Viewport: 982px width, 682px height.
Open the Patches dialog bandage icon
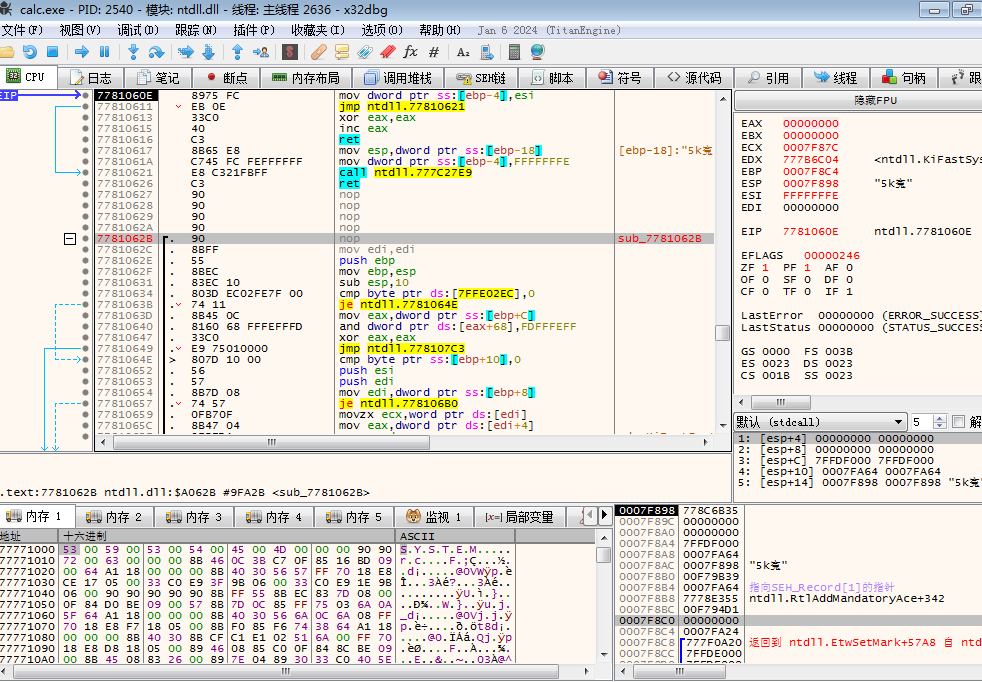click(319, 52)
